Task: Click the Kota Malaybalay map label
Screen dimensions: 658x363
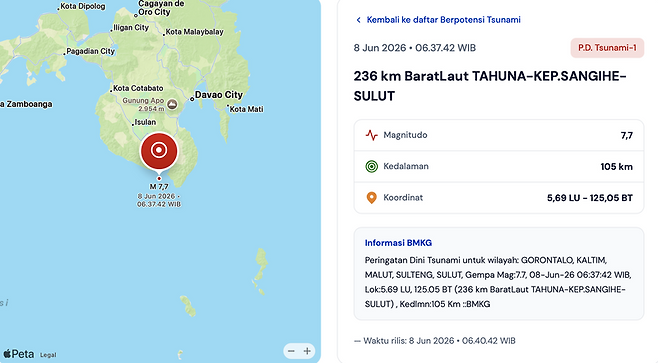Action: (x=194, y=32)
